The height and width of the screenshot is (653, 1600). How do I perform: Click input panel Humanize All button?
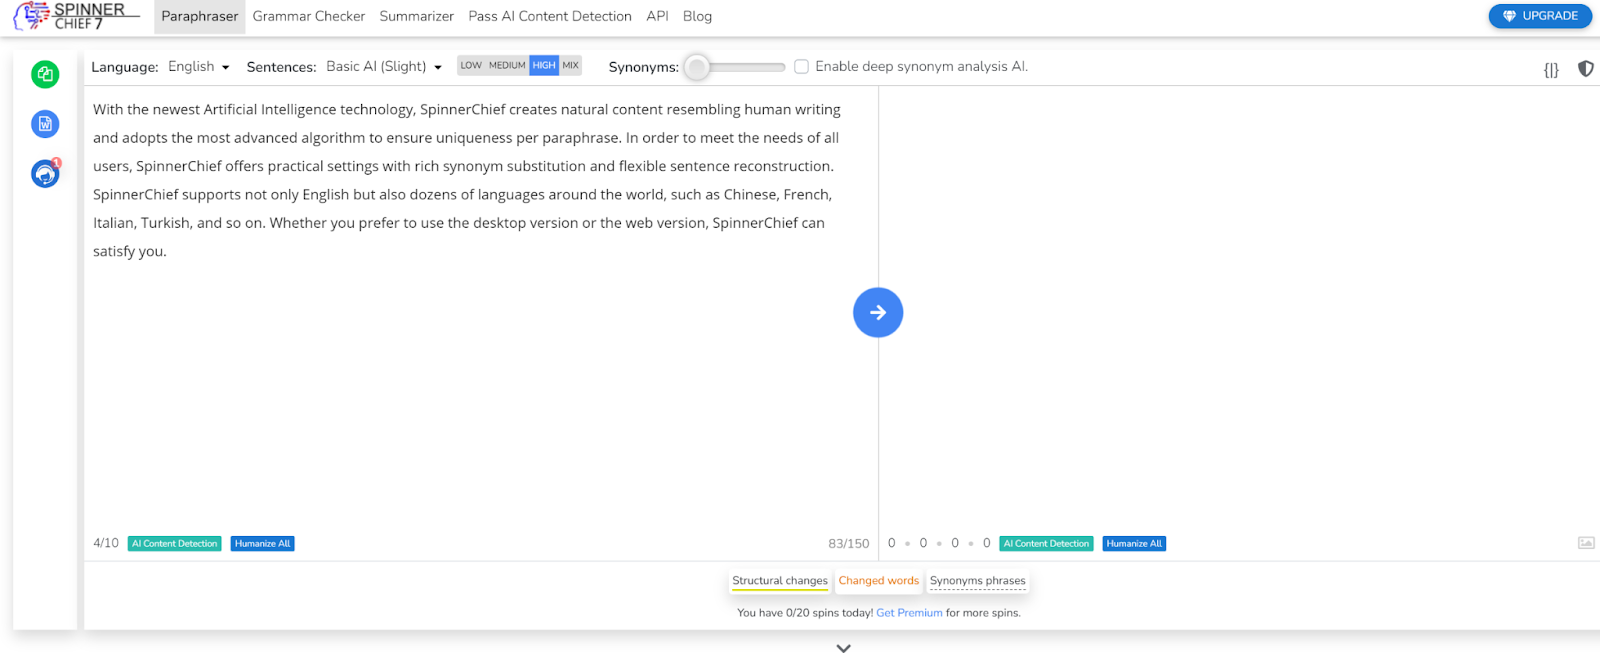click(x=262, y=544)
